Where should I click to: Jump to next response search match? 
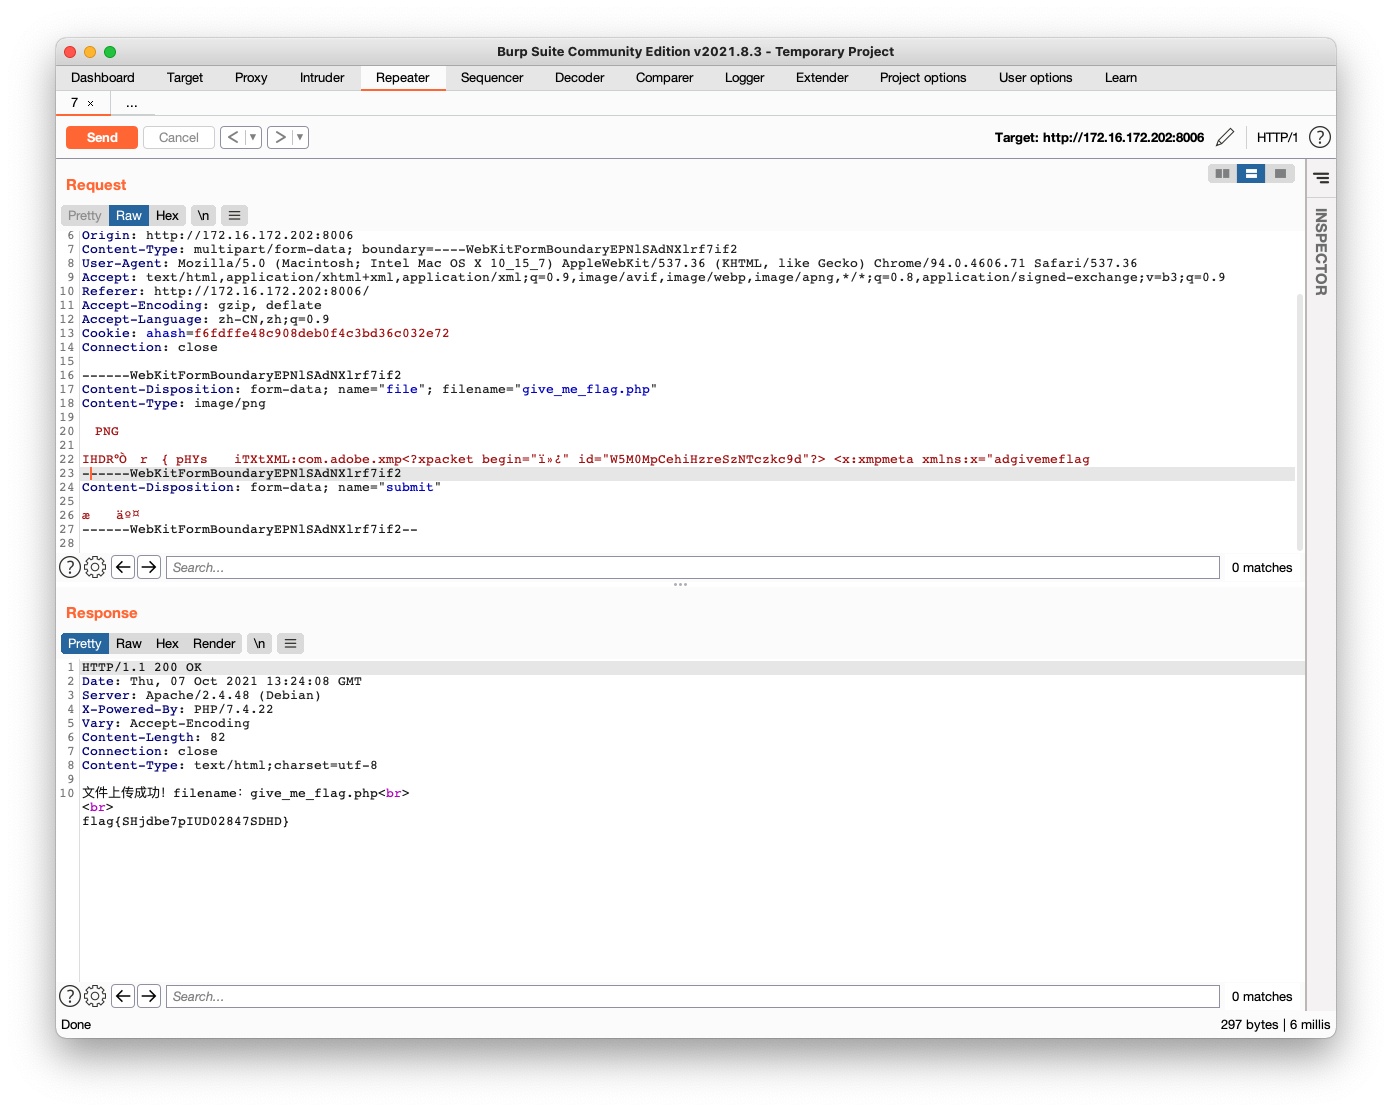click(x=149, y=995)
